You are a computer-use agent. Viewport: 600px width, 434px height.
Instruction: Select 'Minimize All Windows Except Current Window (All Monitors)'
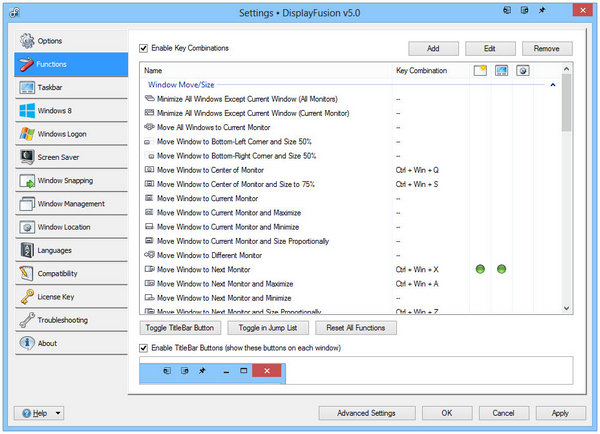(x=351, y=99)
